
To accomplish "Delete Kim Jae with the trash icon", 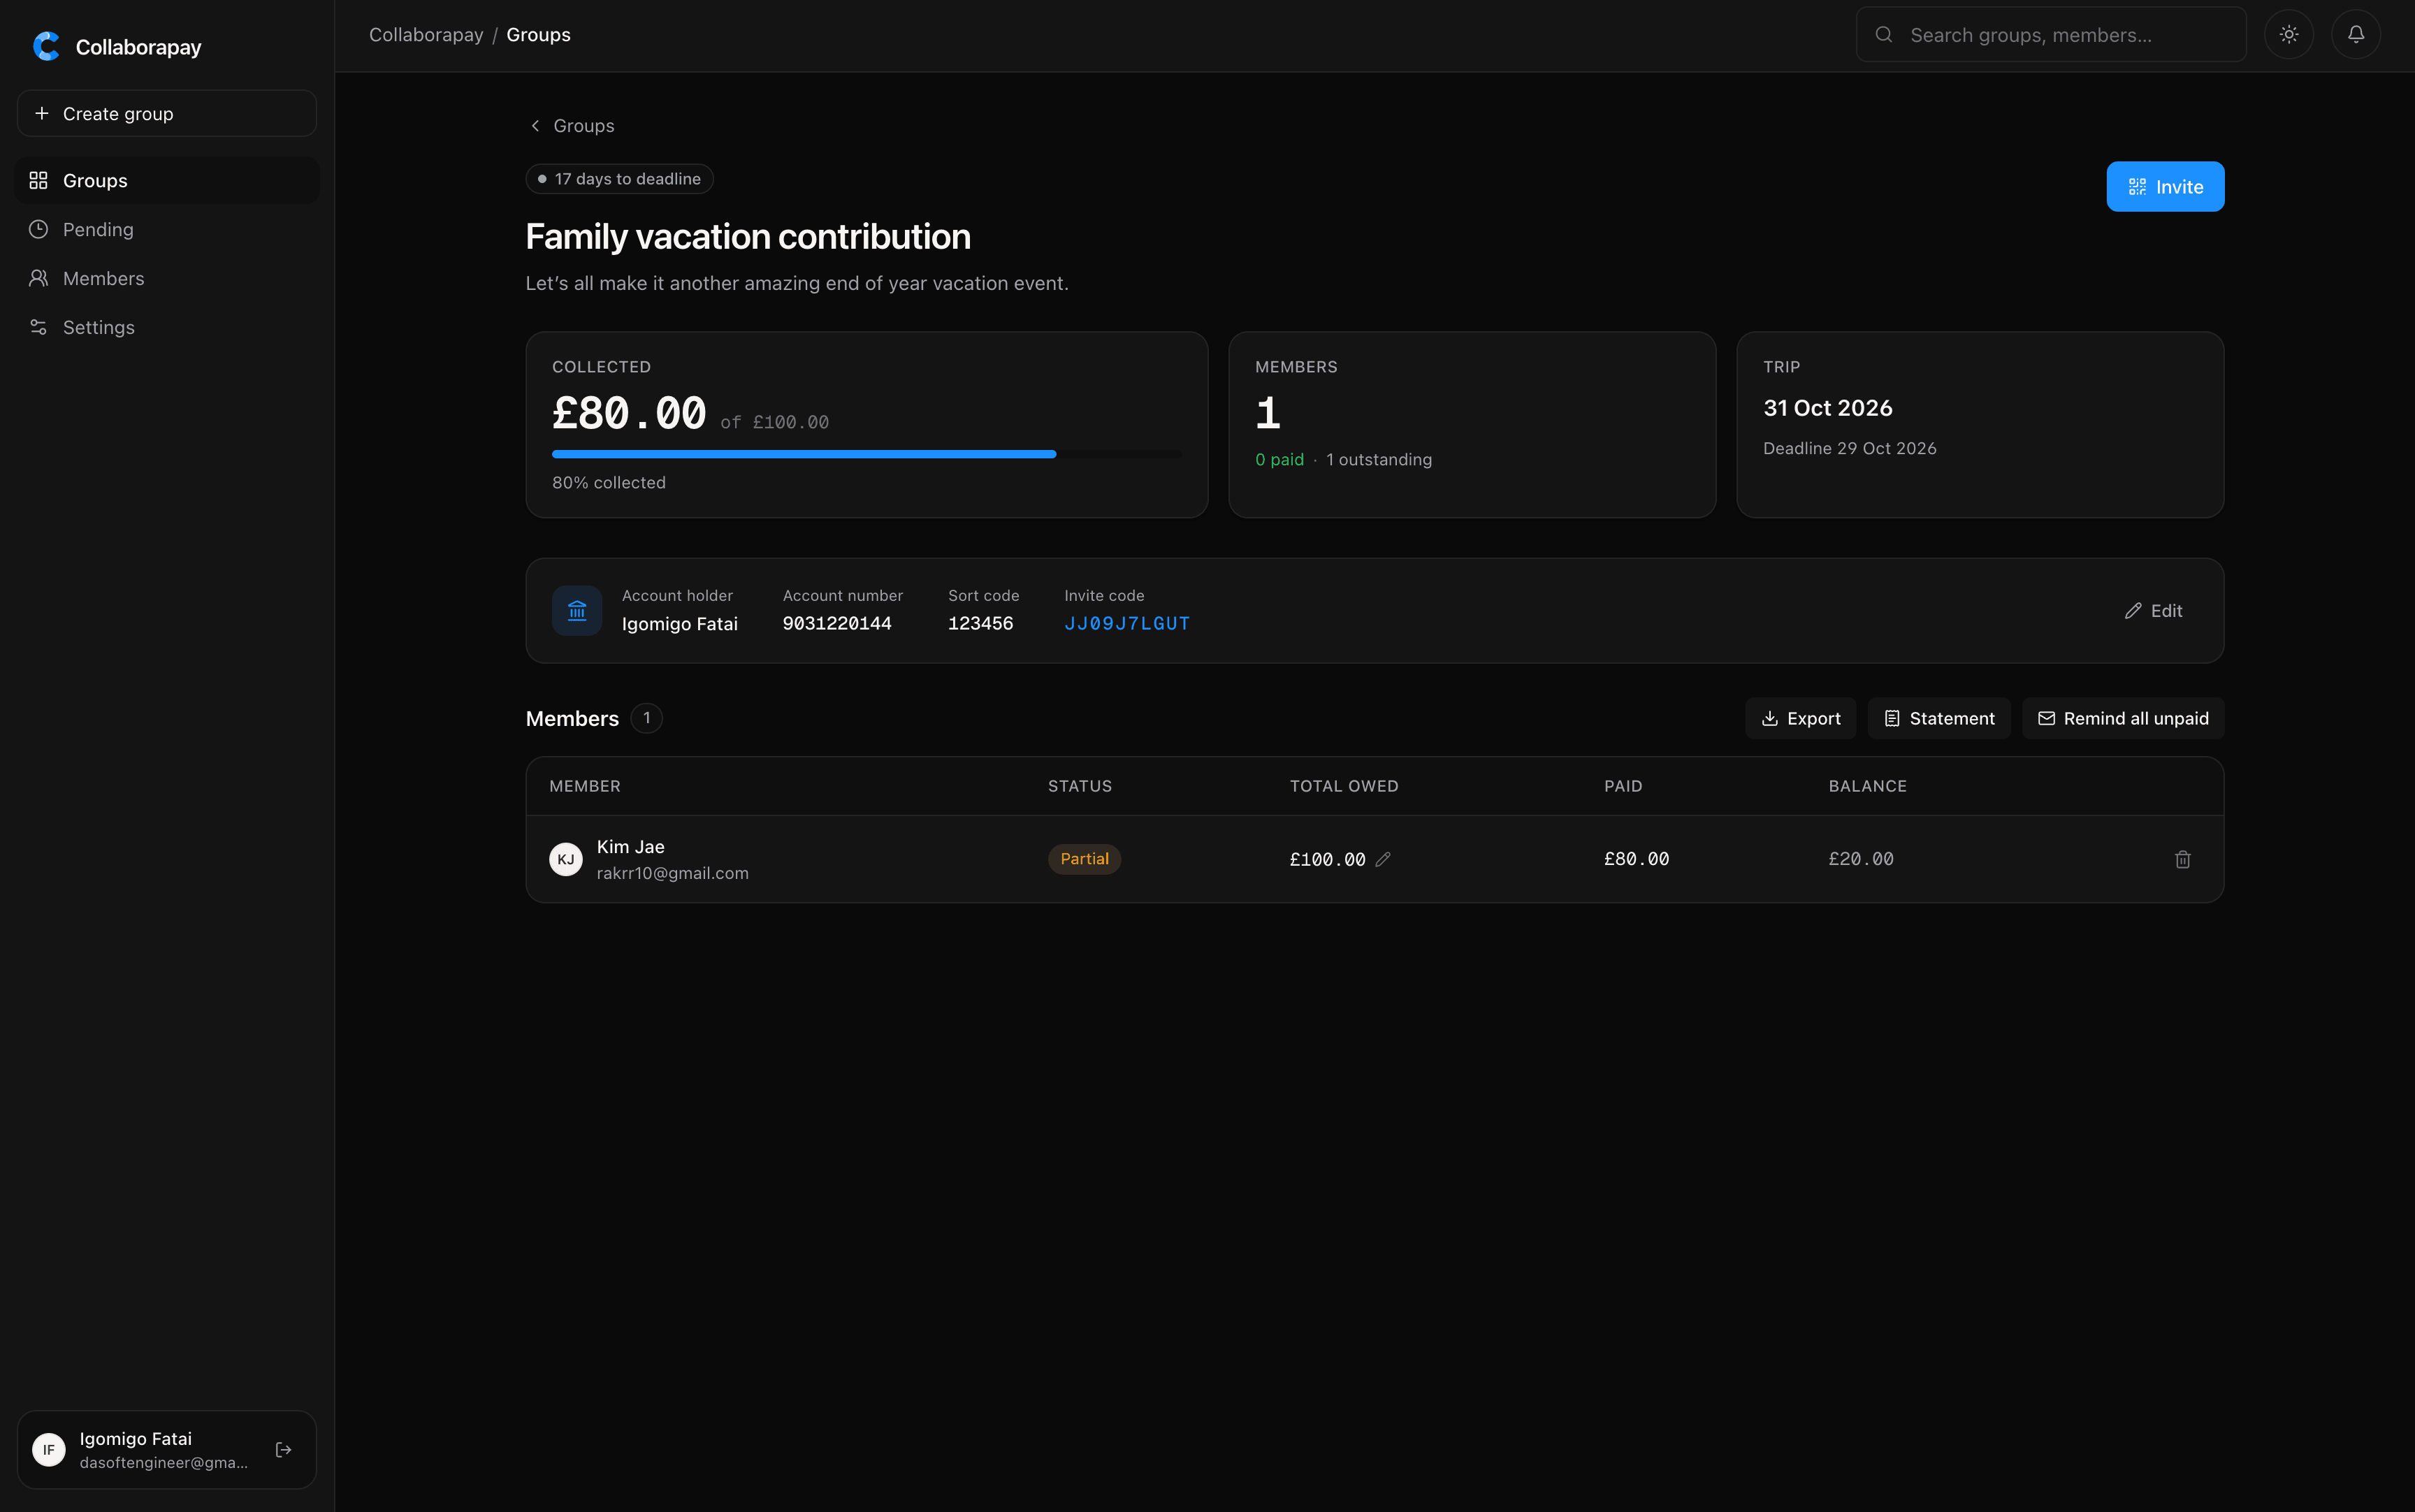I will [x=2183, y=860].
